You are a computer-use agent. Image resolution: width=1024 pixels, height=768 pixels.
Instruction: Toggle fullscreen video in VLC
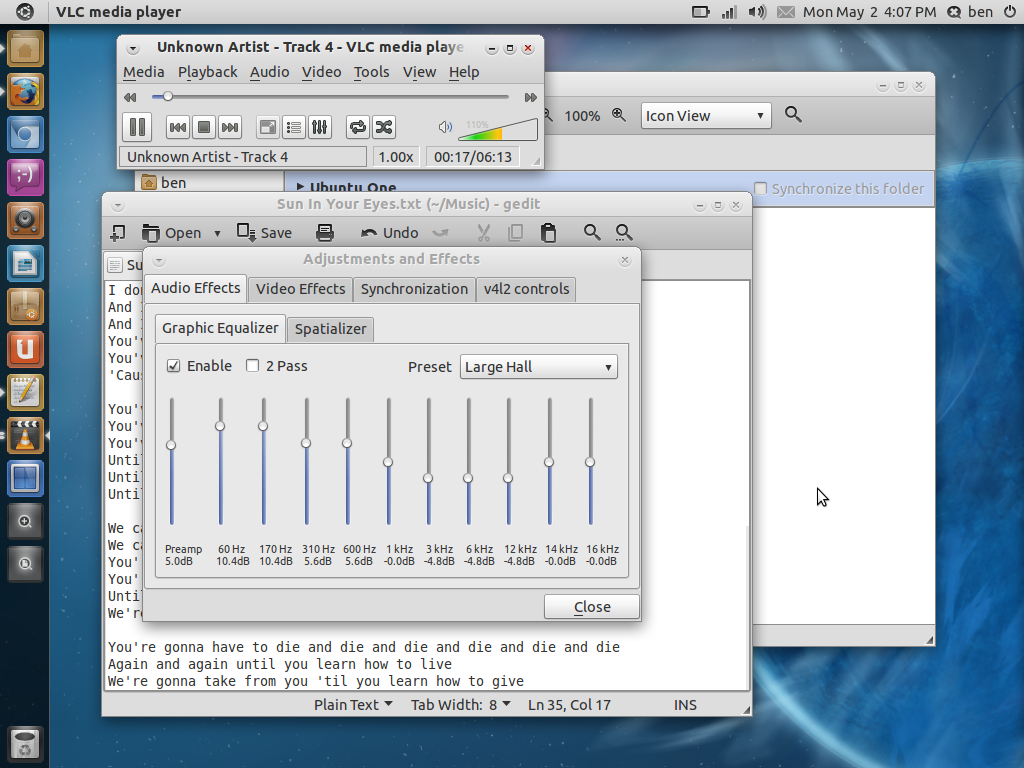coord(268,127)
